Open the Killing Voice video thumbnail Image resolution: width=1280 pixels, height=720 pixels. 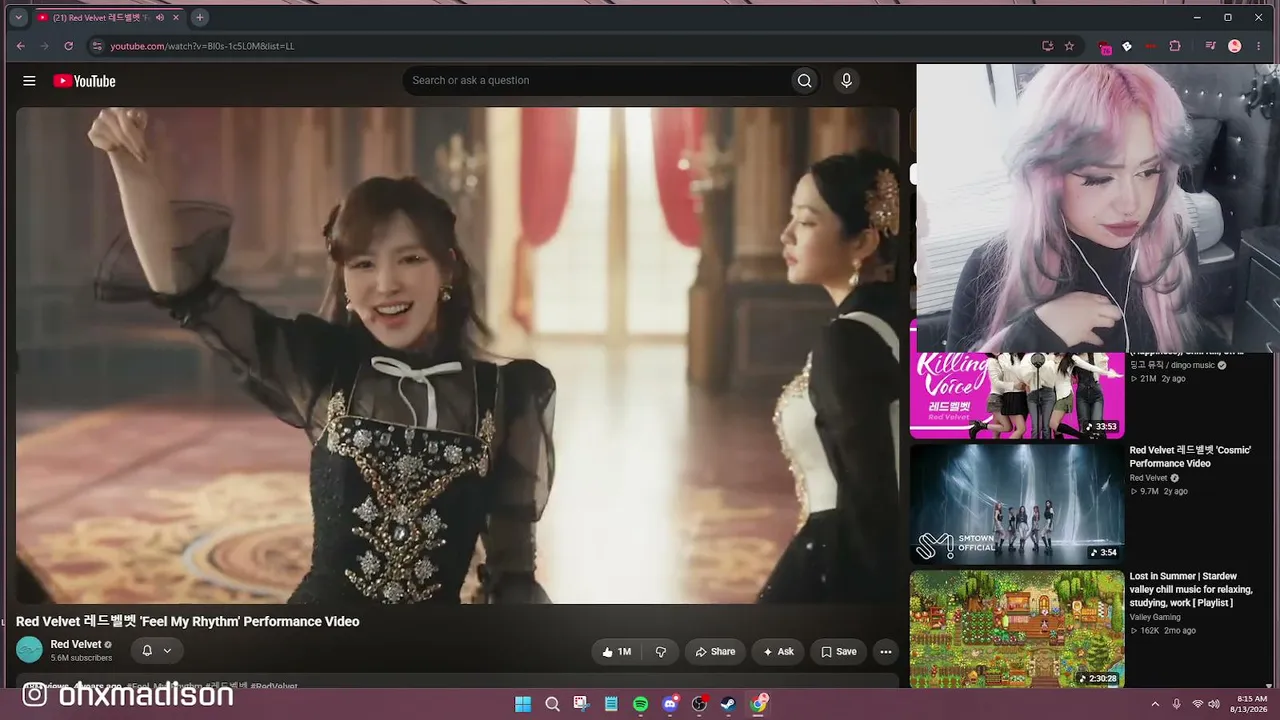click(x=1017, y=395)
